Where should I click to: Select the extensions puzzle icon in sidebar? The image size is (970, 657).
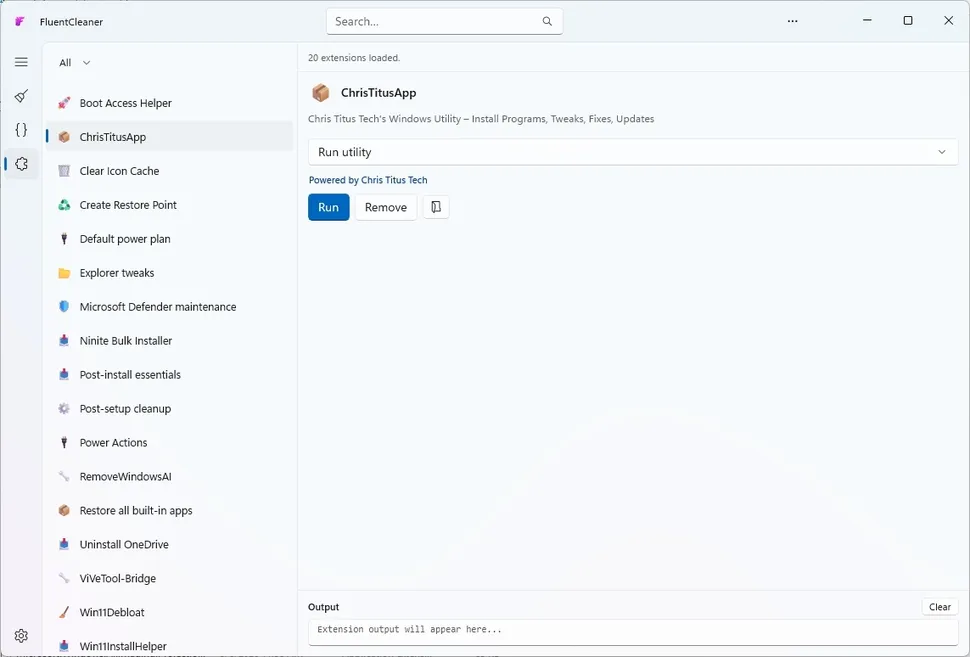pyautogui.click(x=21, y=164)
